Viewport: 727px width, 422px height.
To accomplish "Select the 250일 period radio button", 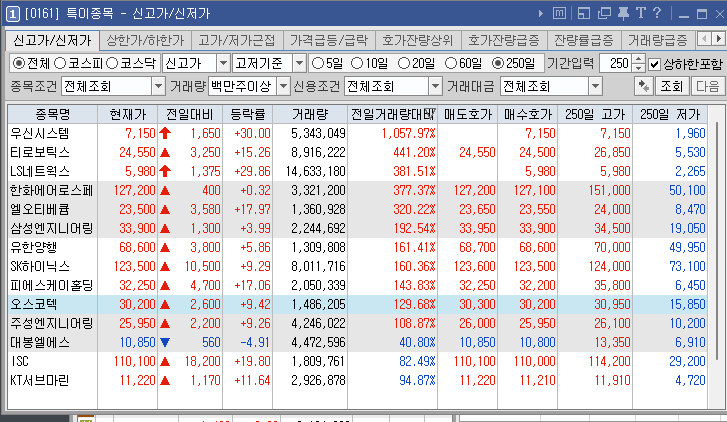I will pyautogui.click(x=498, y=63).
